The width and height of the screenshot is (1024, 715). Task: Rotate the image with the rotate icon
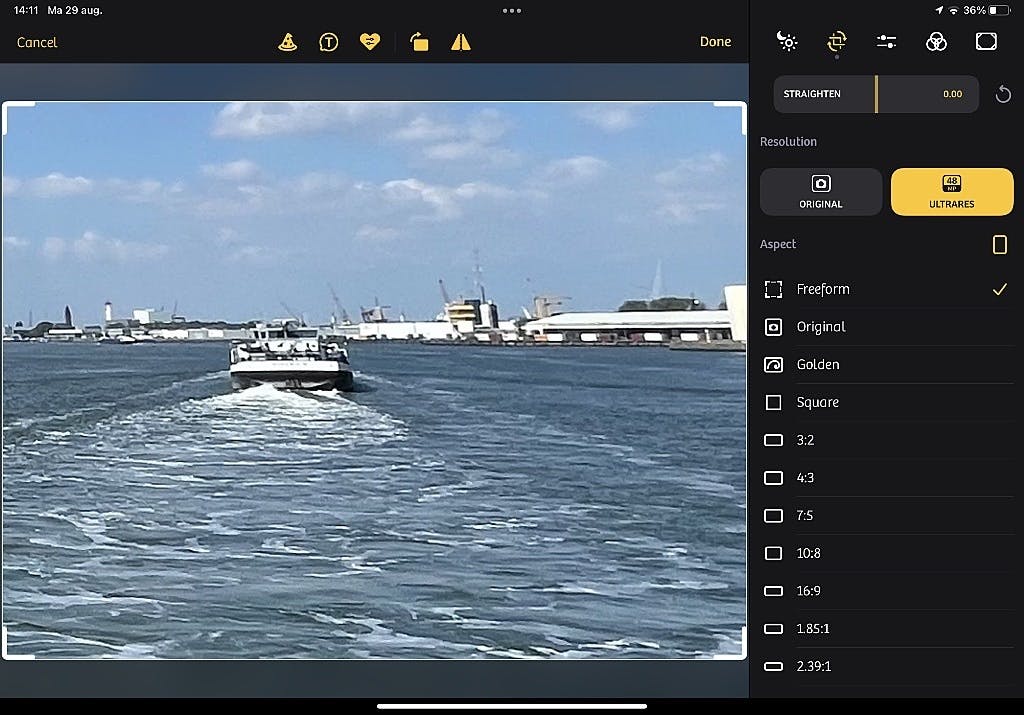(x=419, y=42)
